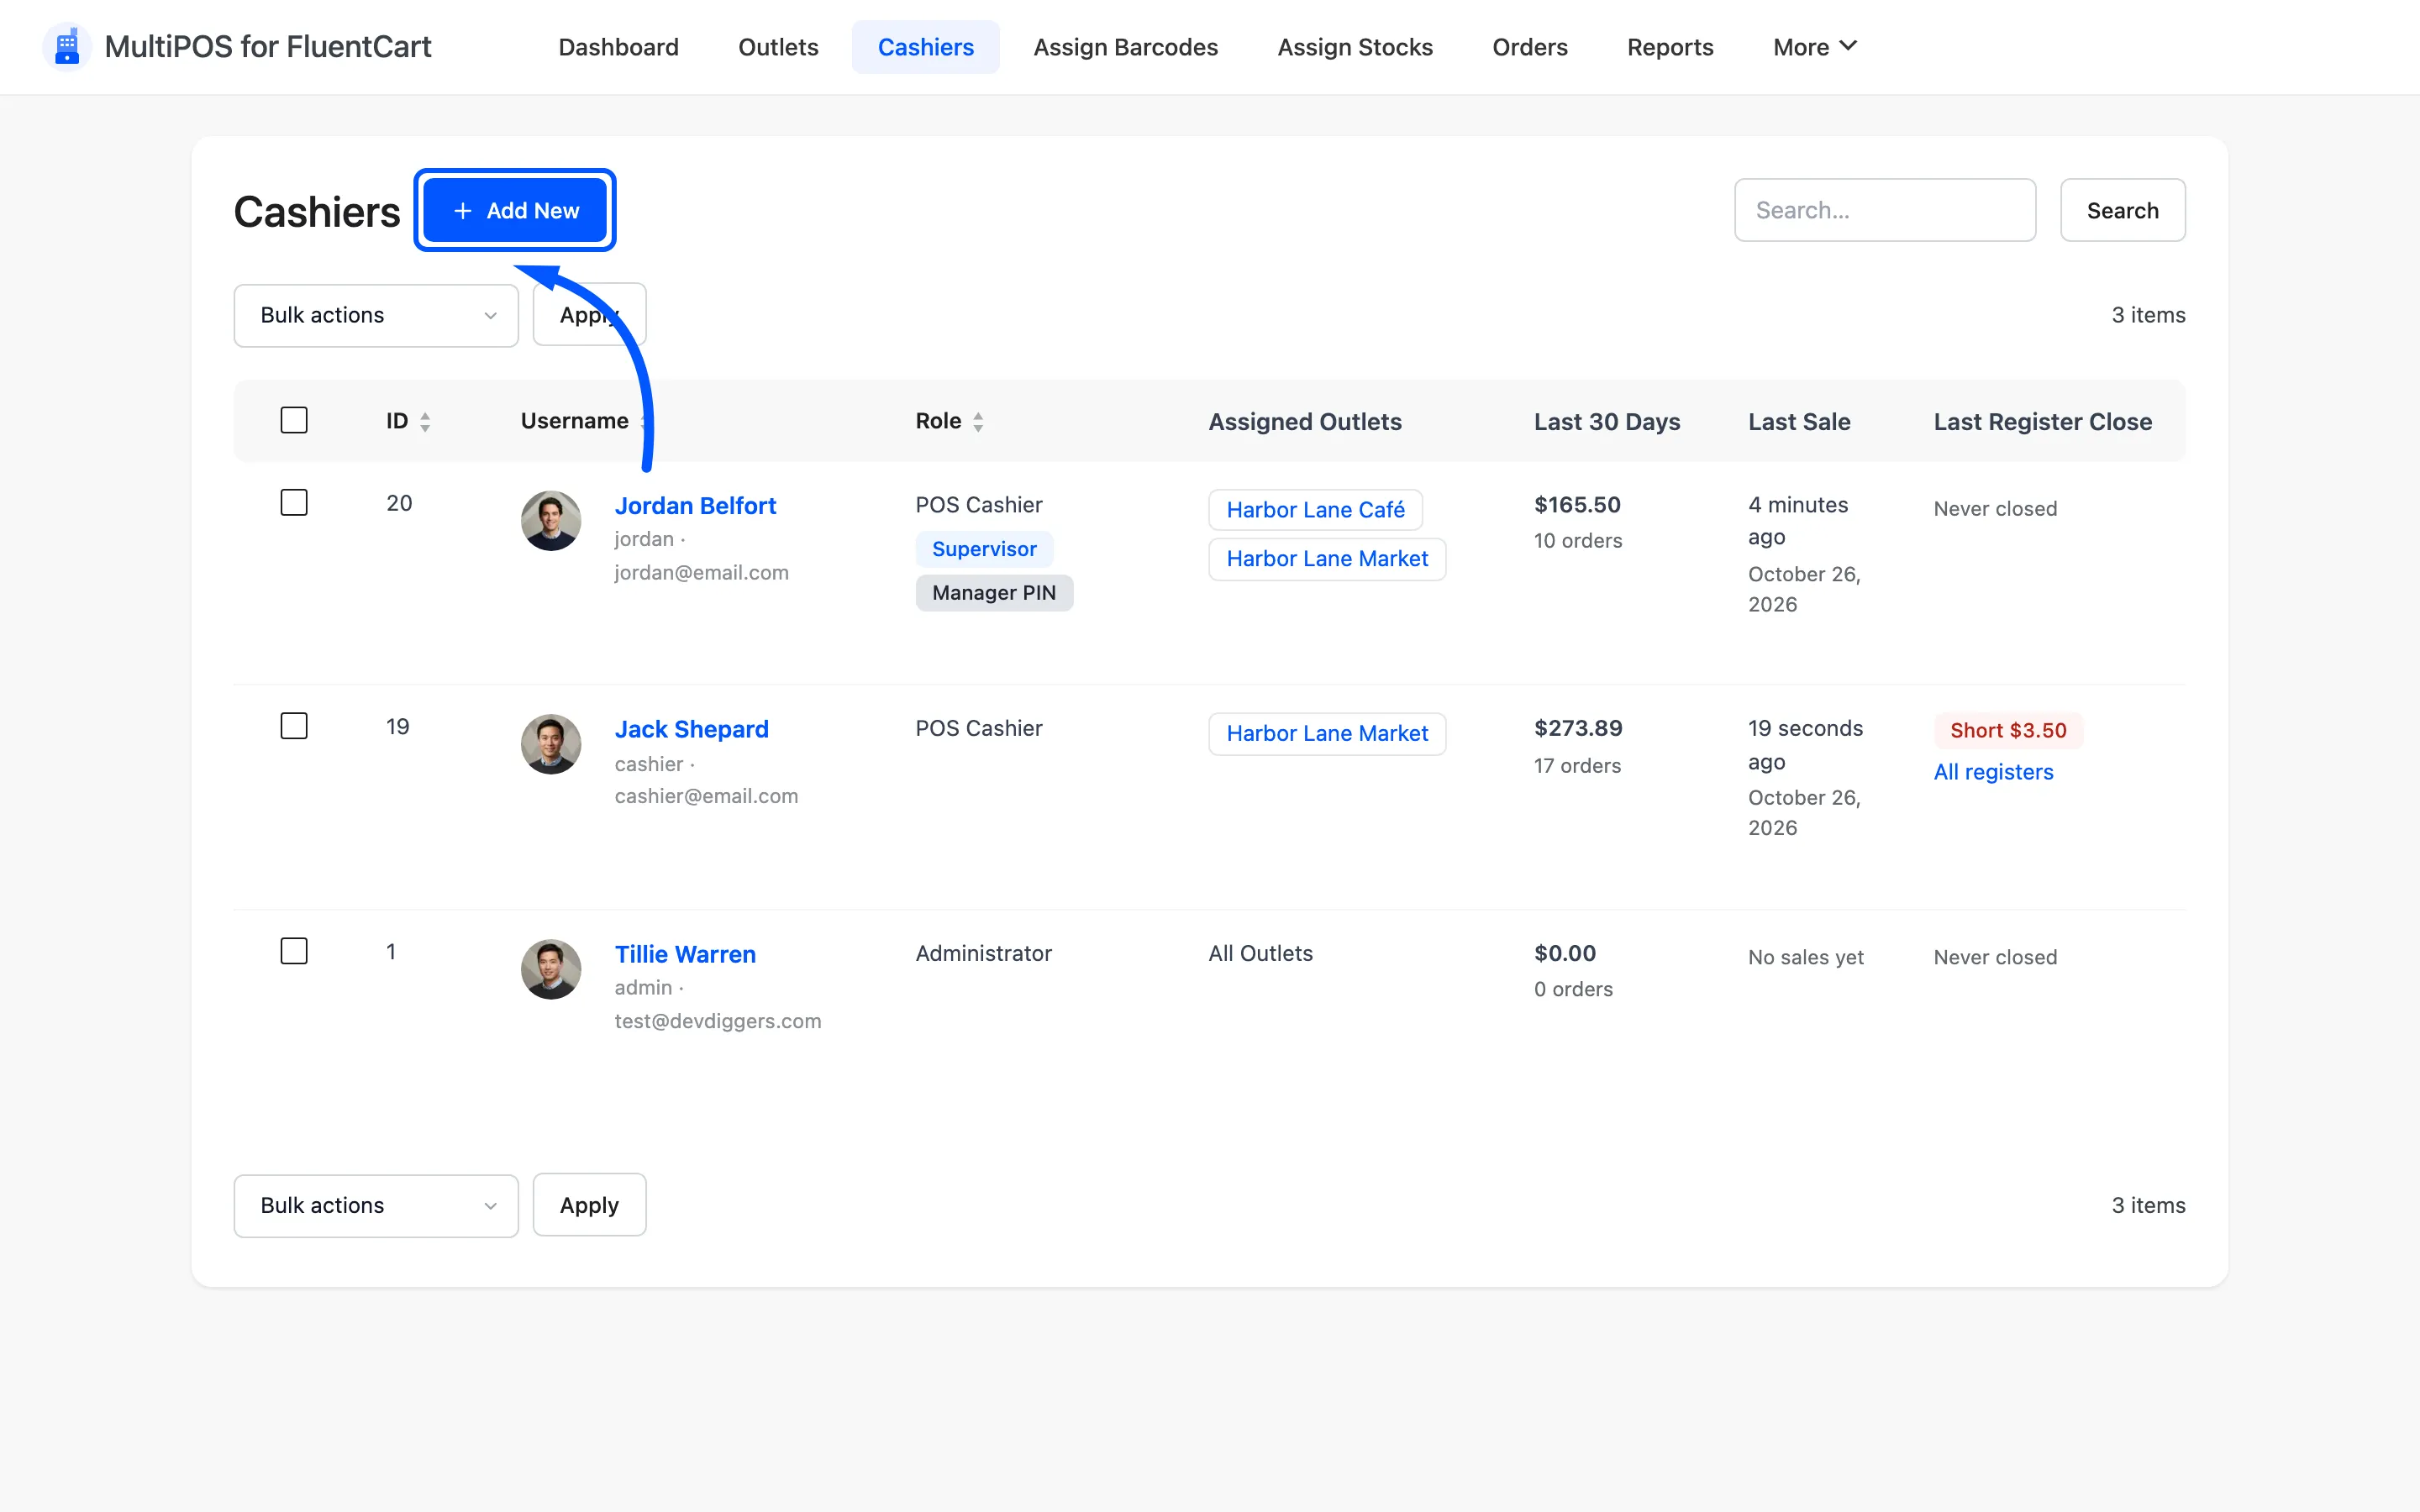Viewport: 2420px width, 1512px height.
Task: Check the Jack Shepard row checkbox
Action: coord(294,726)
